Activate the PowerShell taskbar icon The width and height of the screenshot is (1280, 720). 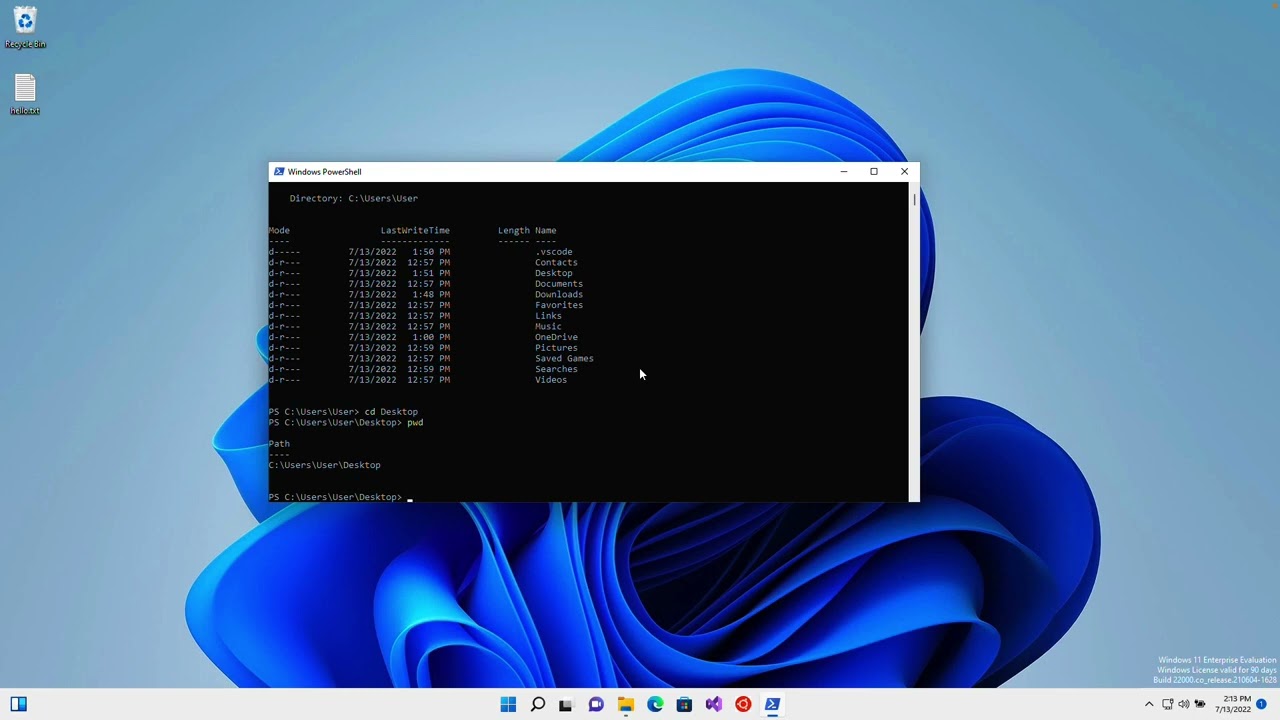click(x=772, y=704)
